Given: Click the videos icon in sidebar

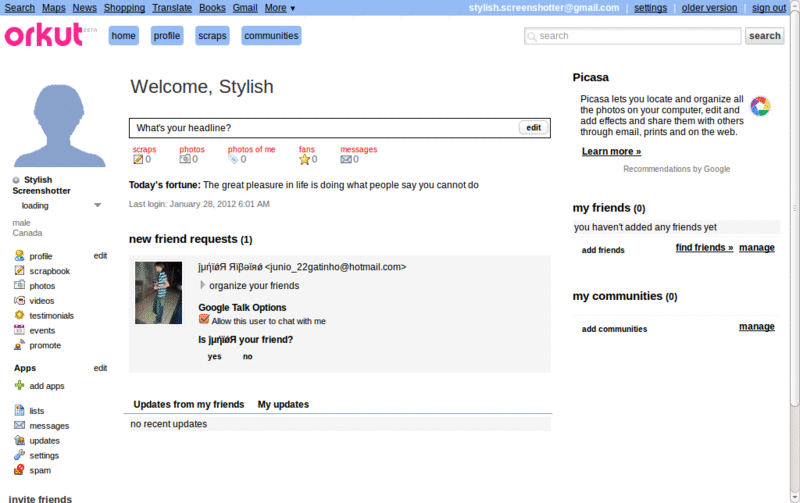Looking at the screenshot, I should pyautogui.click(x=19, y=300).
